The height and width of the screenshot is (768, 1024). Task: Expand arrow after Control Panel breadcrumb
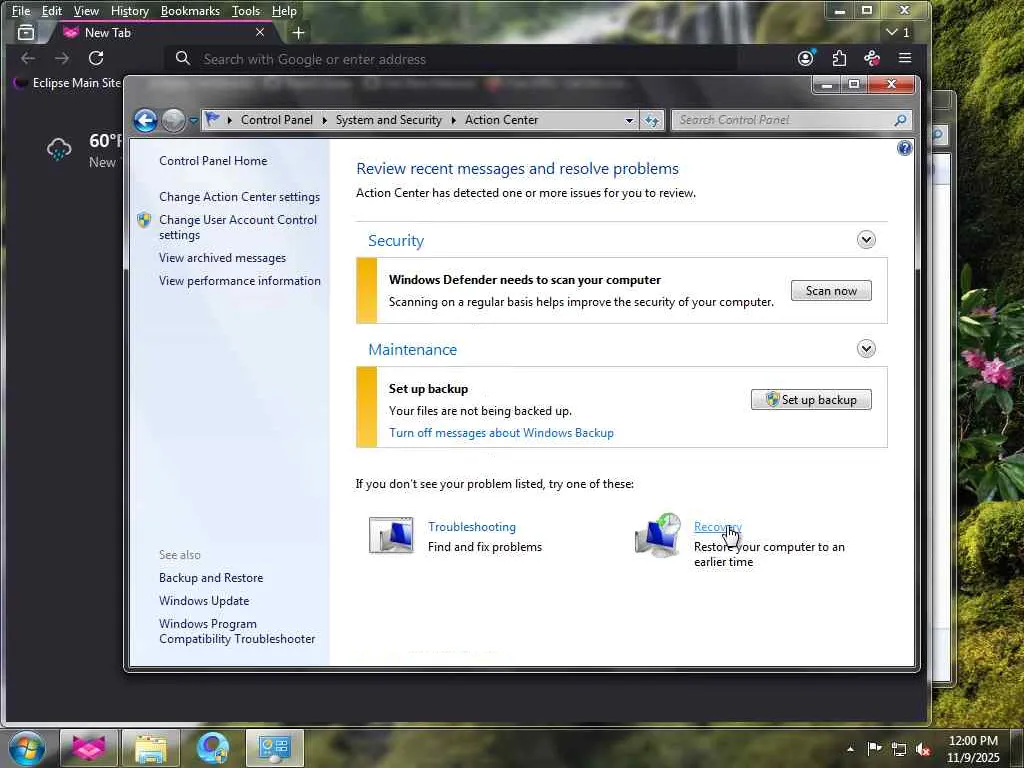324,120
